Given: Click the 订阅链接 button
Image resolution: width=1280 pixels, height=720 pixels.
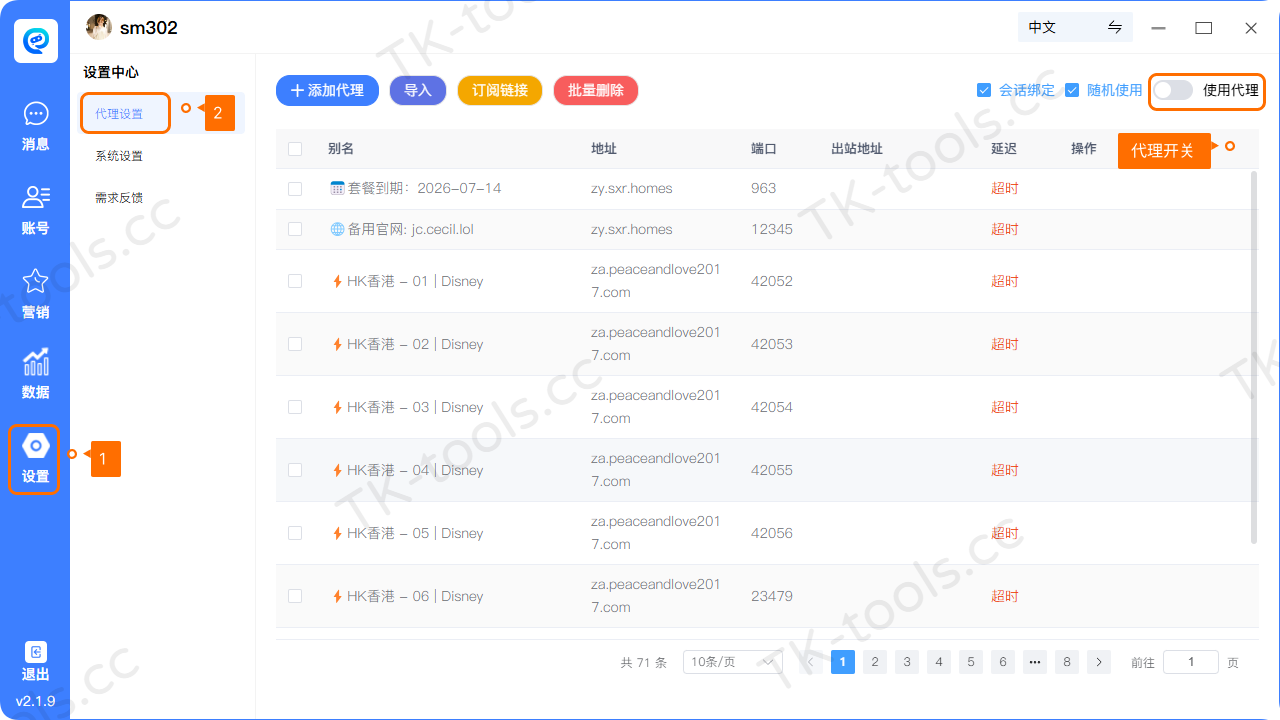Looking at the screenshot, I should point(500,90).
